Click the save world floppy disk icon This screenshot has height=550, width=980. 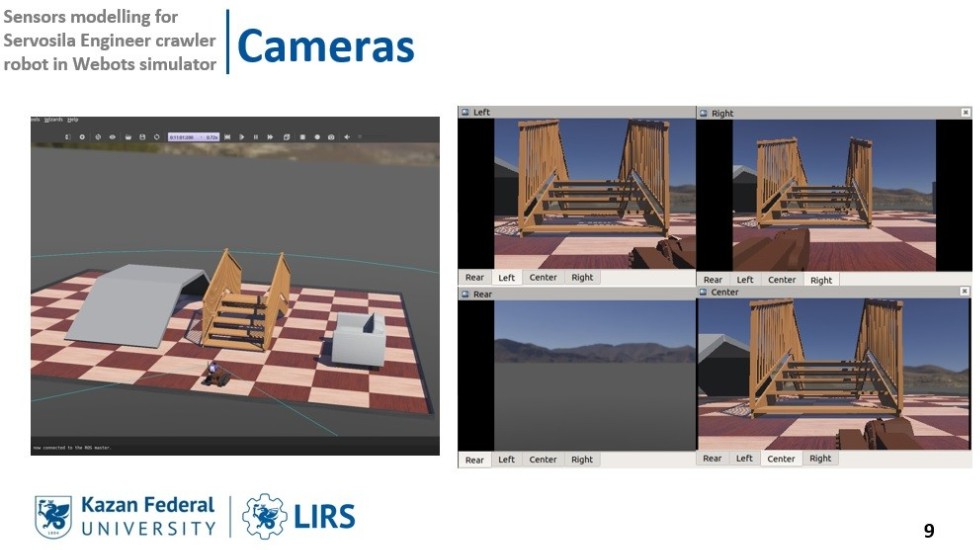click(142, 136)
